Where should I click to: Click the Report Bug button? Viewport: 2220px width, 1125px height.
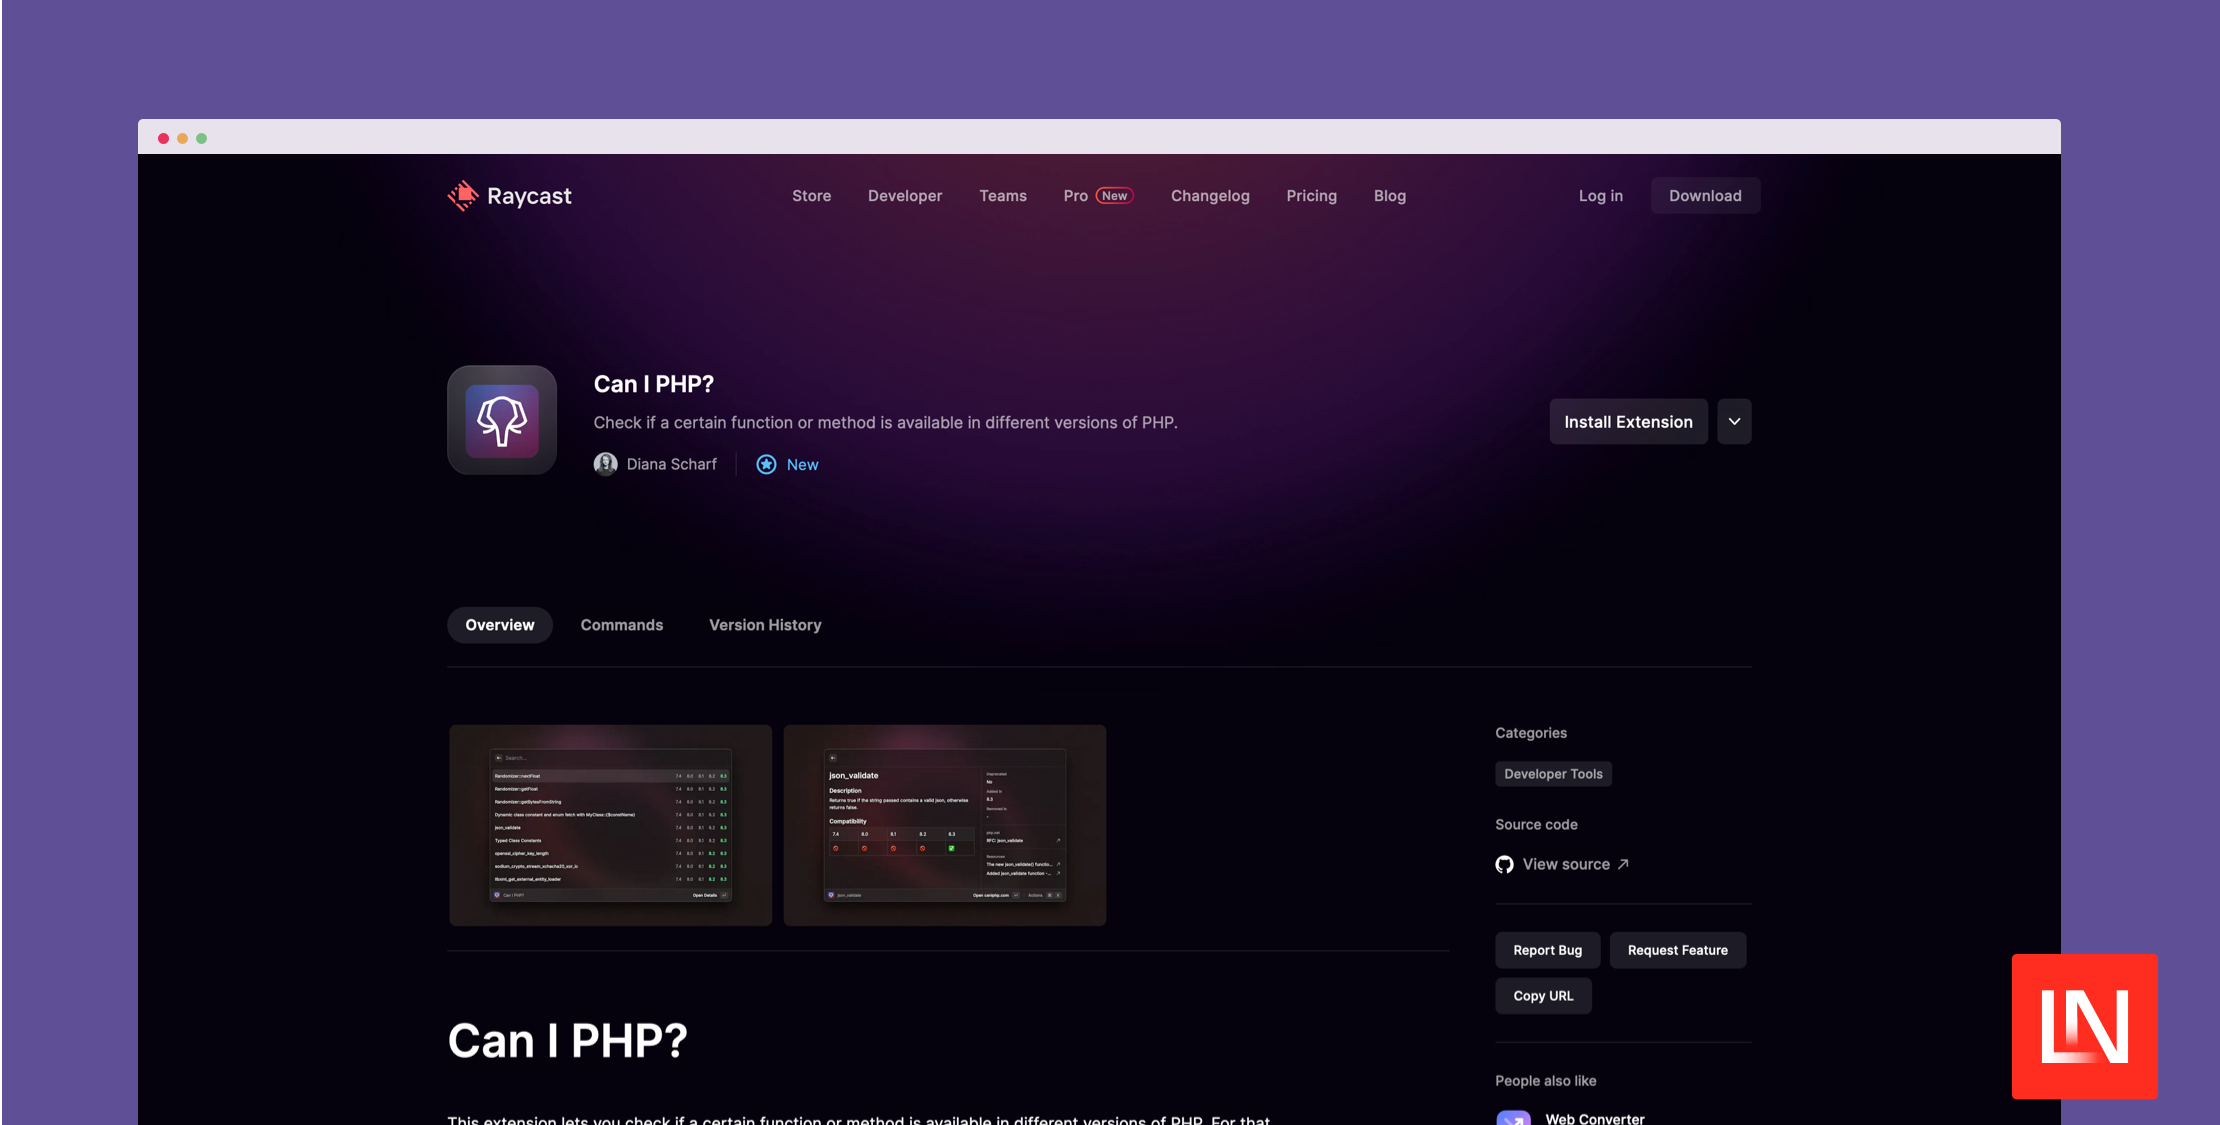tap(1547, 950)
